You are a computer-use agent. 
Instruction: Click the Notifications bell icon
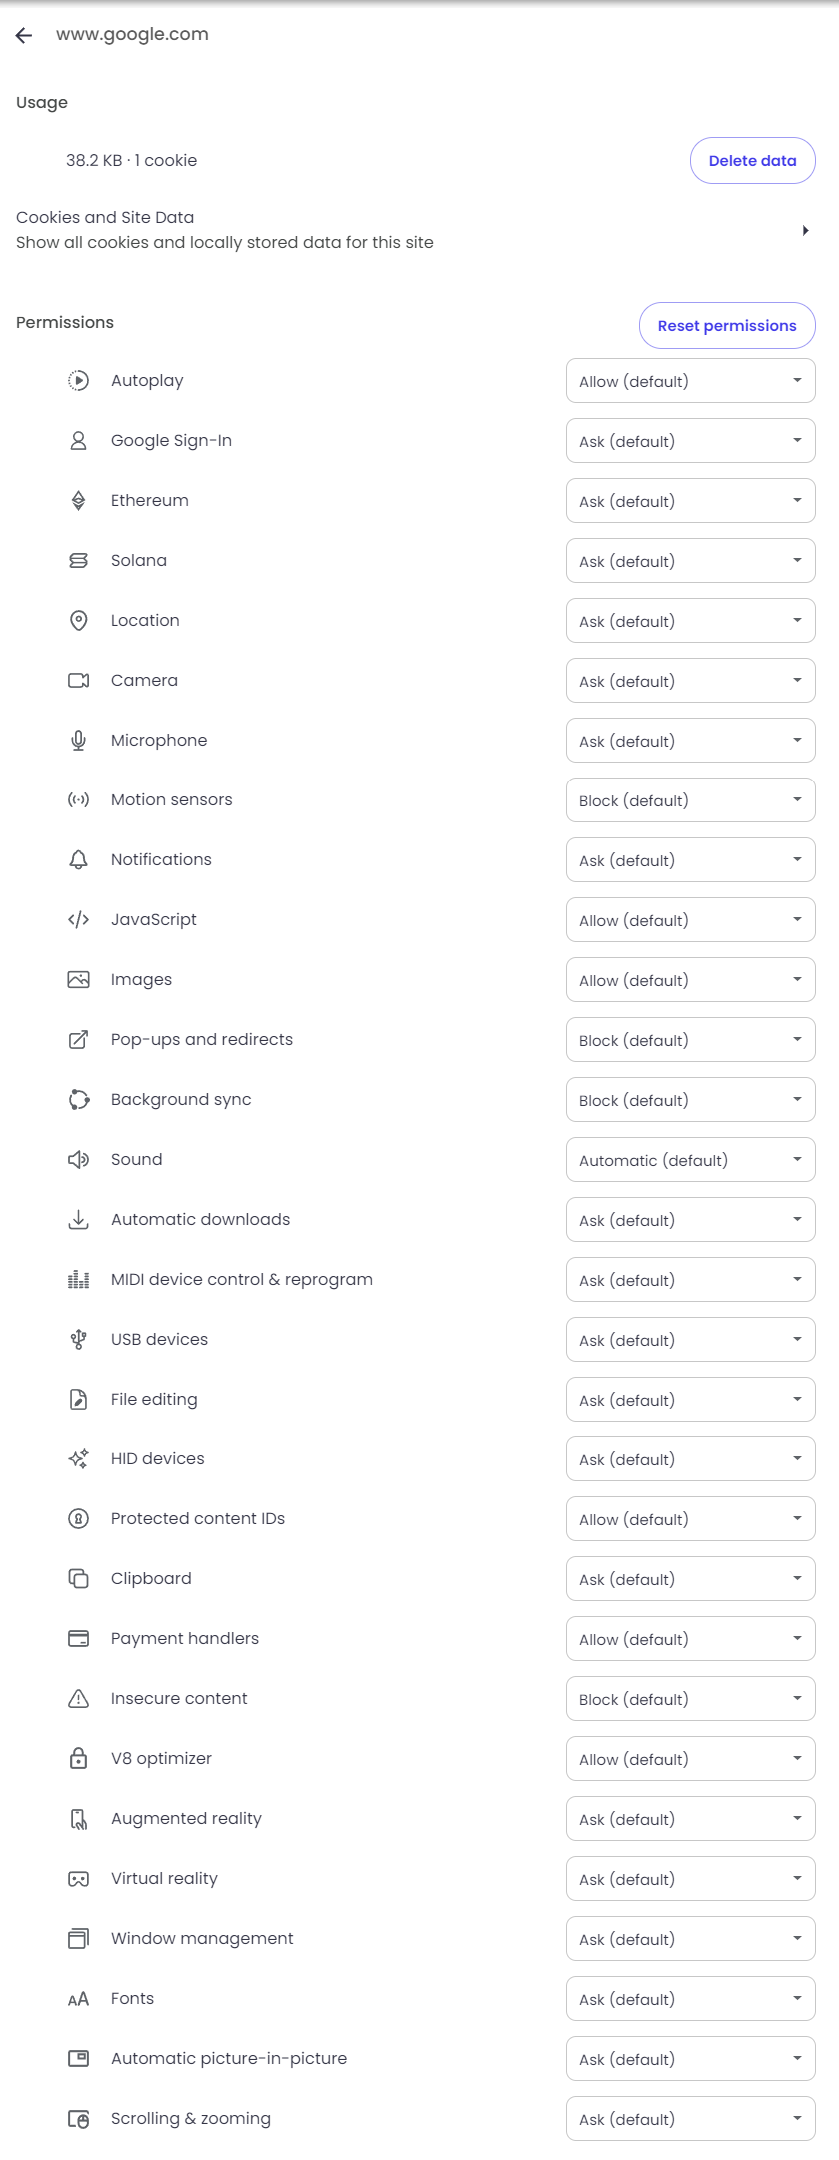coord(78,859)
